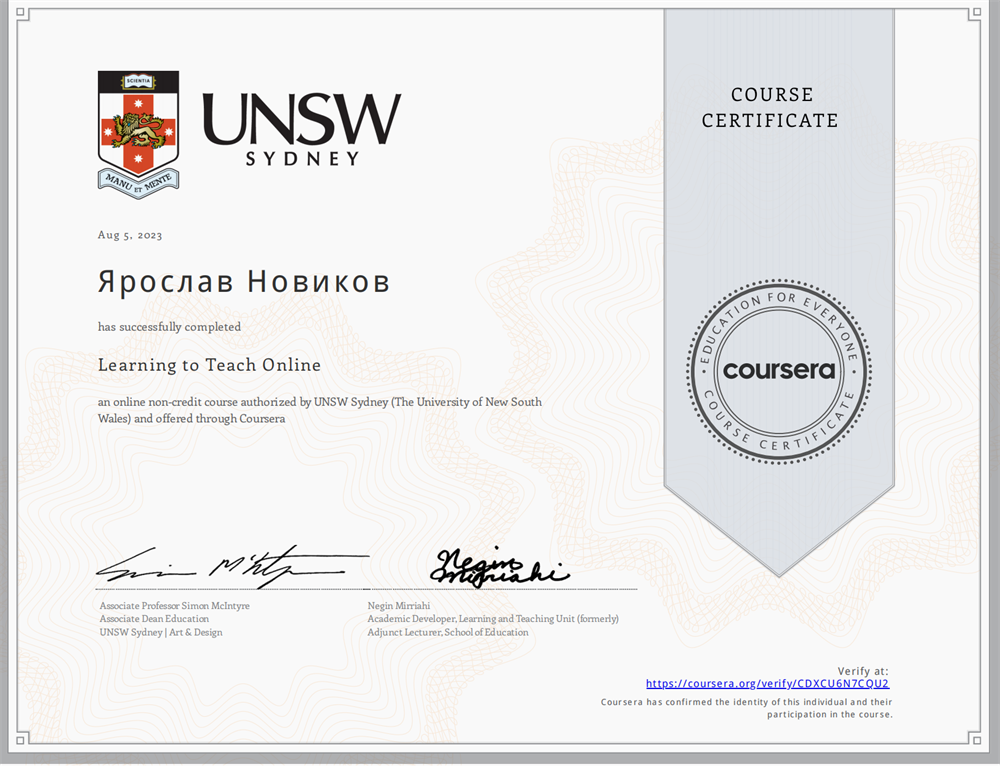The height and width of the screenshot is (766, 1000).
Task: Select the date text 'Aug 5, 2023'
Action: 130,235
